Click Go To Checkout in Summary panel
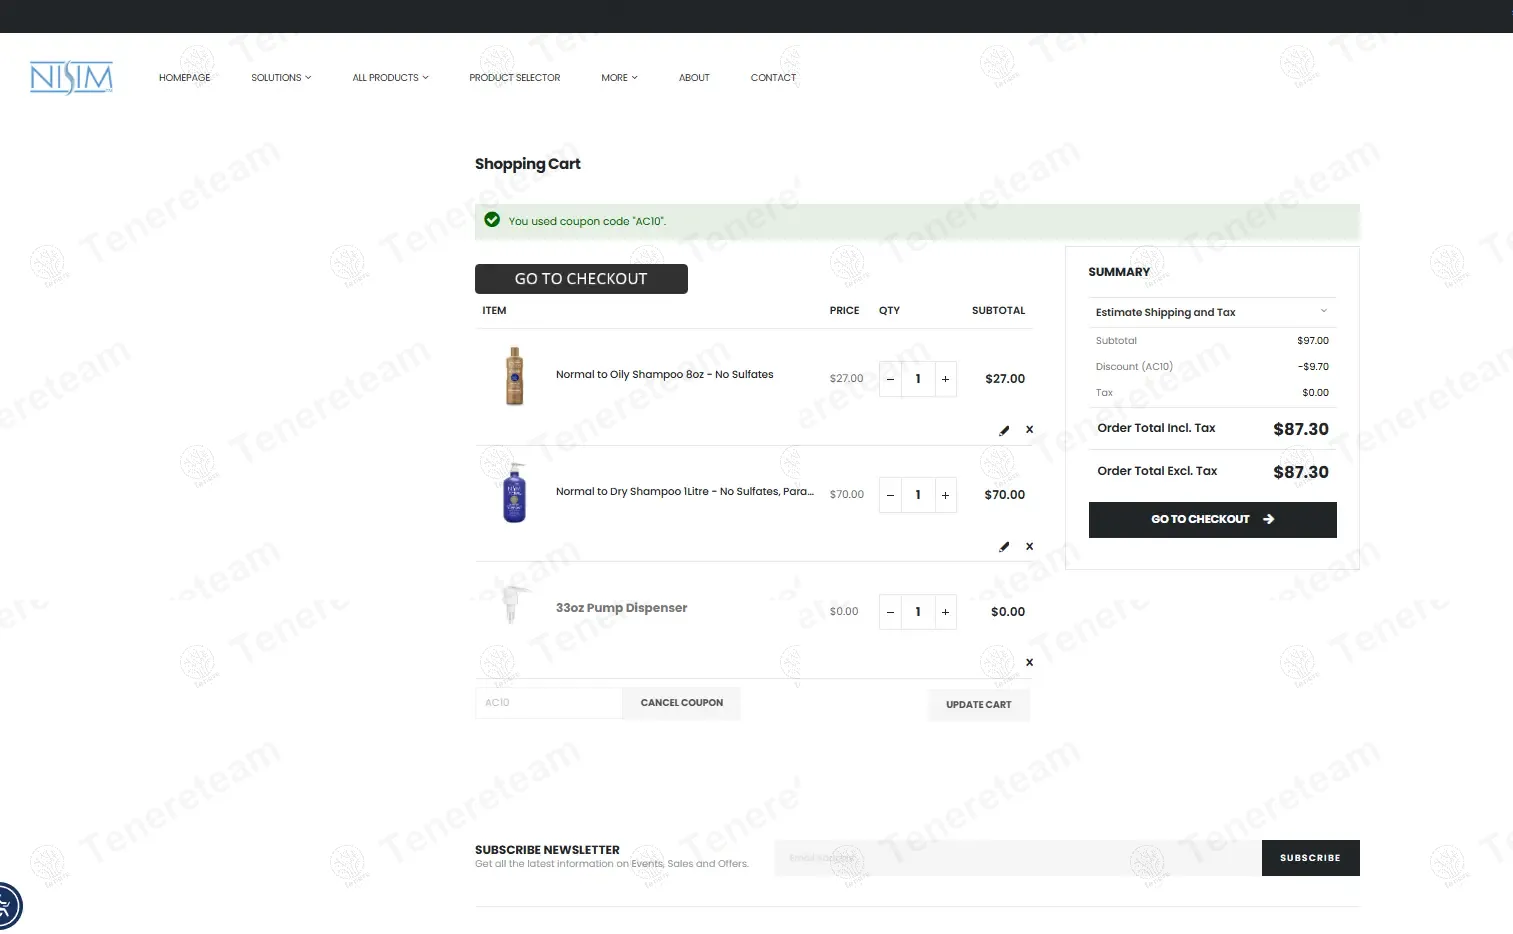 click(1212, 519)
